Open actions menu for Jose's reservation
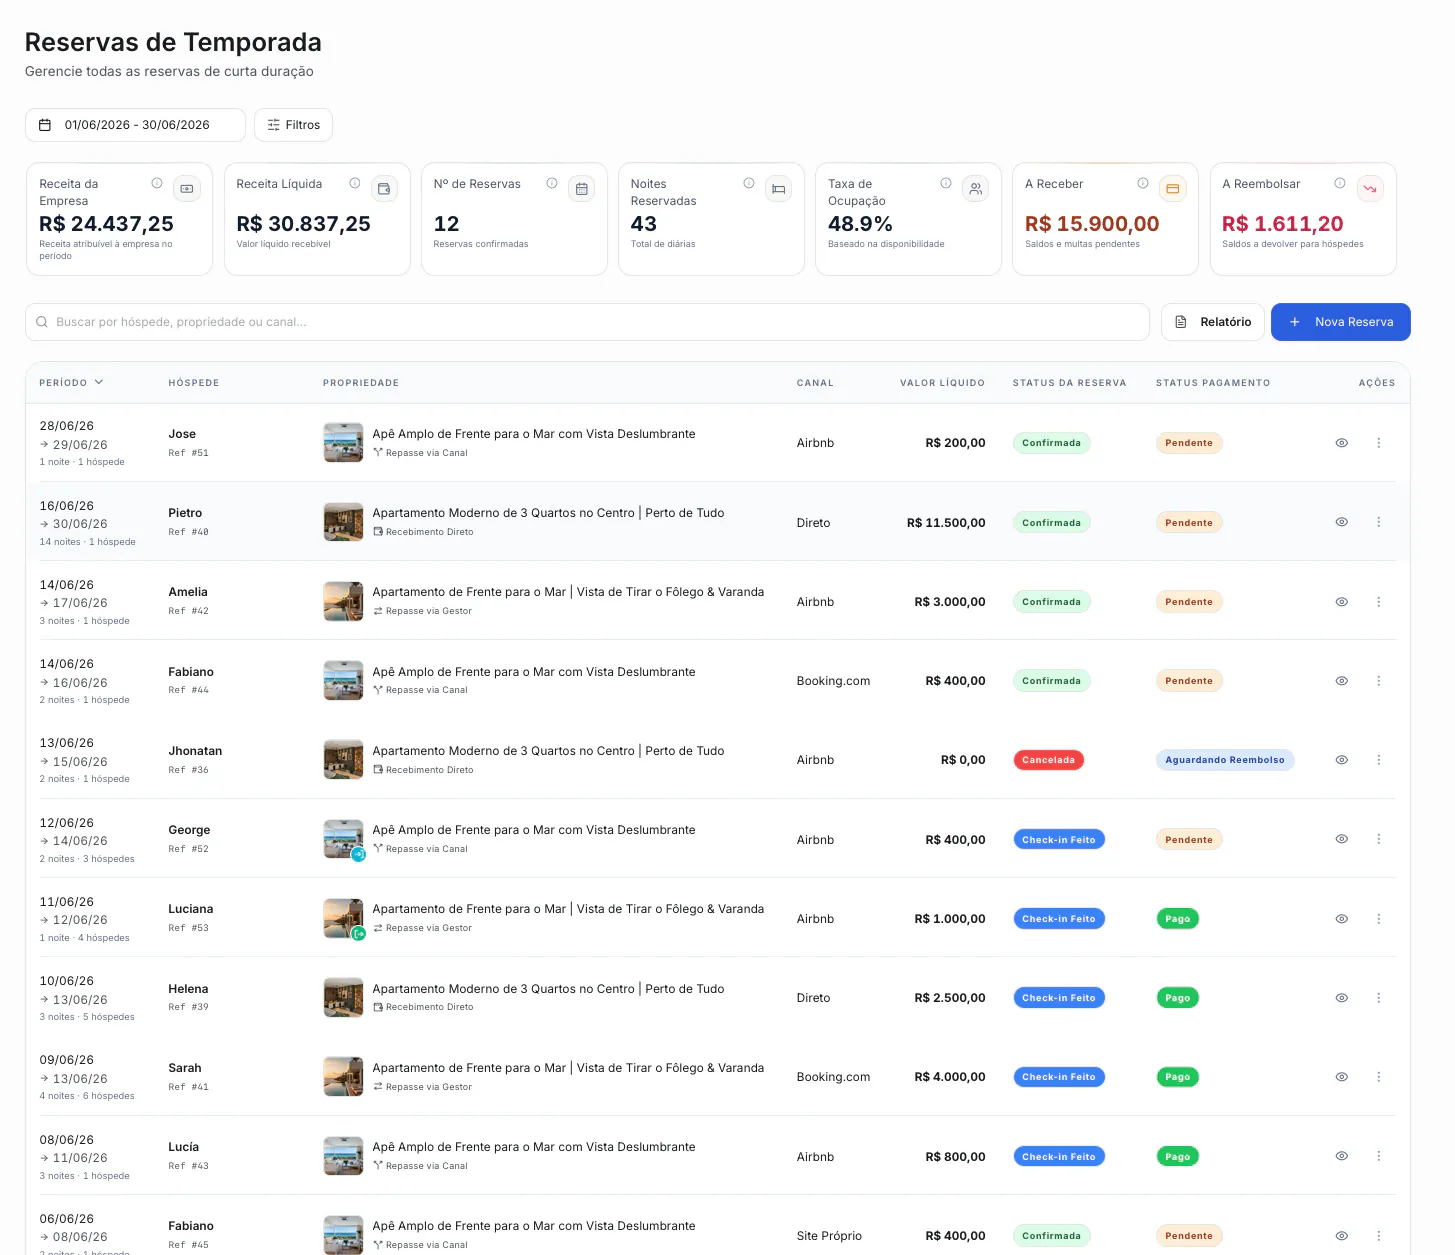This screenshot has height=1255, width=1455. [1379, 443]
